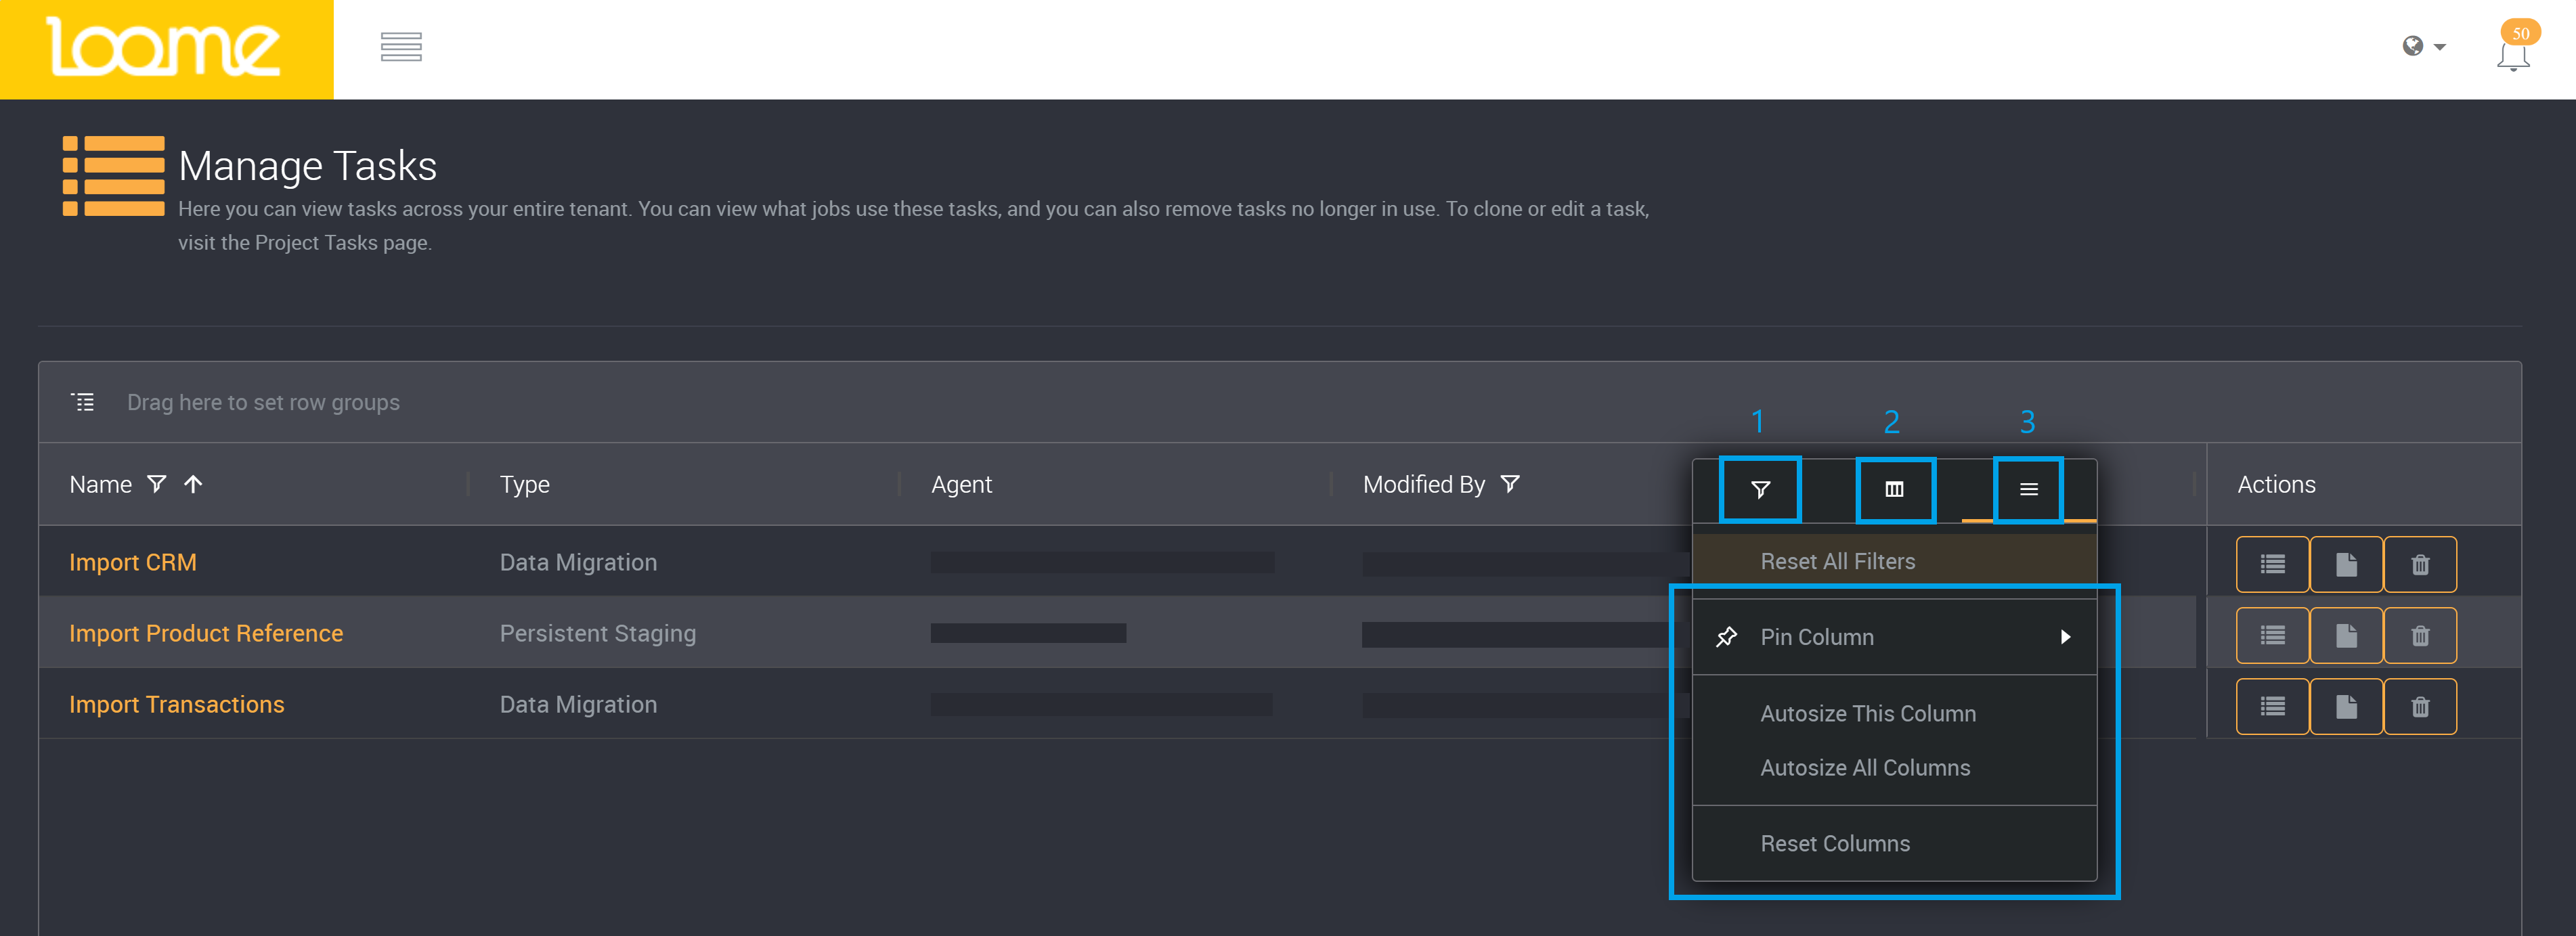Switch to the general menu tab
The height and width of the screenshot is (936, 2576).
pyautogui.click(x=2028, y=489)
